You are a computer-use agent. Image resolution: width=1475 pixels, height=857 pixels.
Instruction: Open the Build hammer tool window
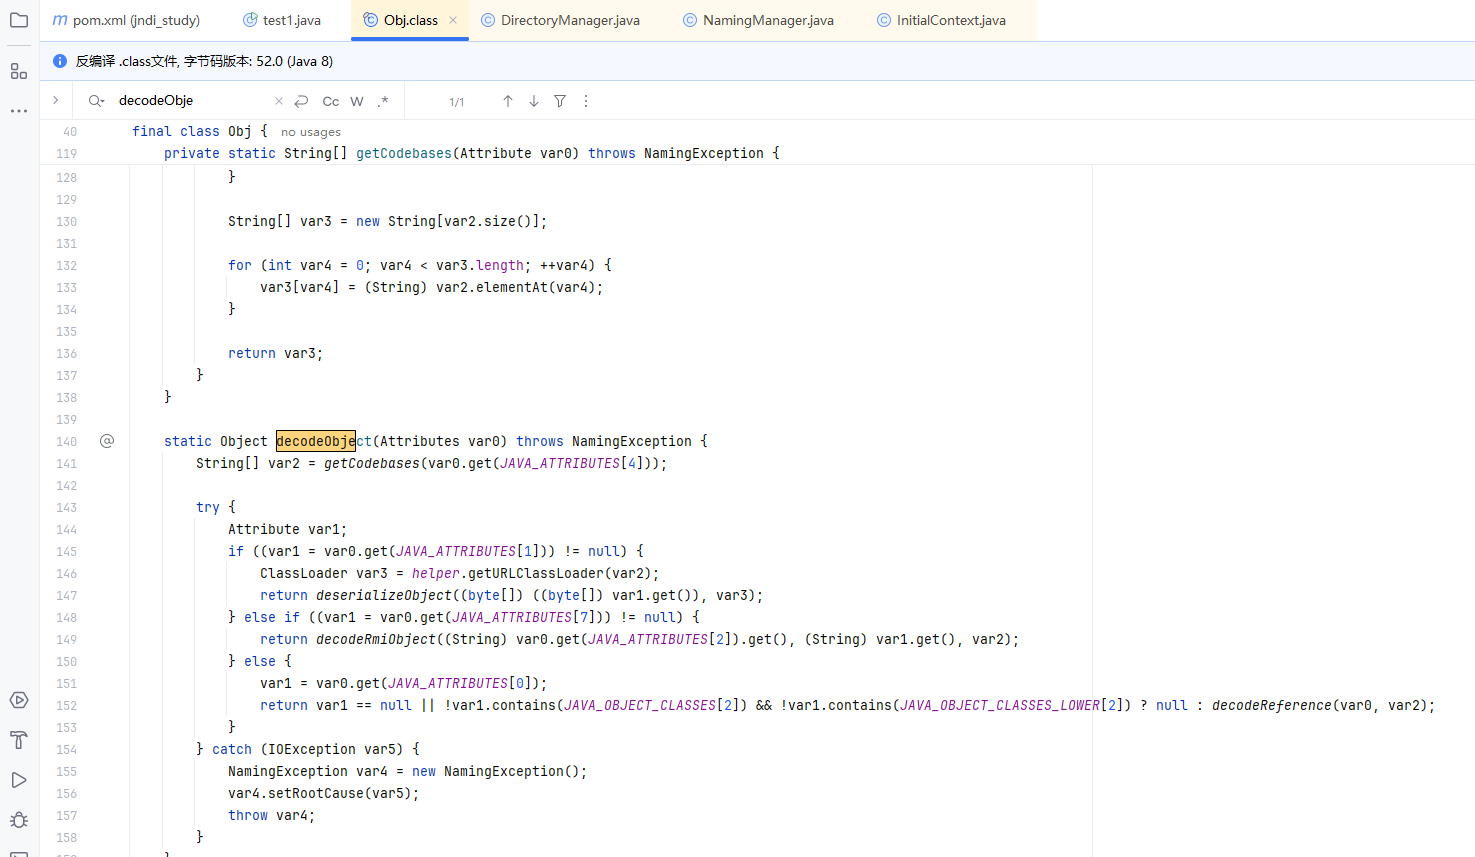[x=19, y=740]
